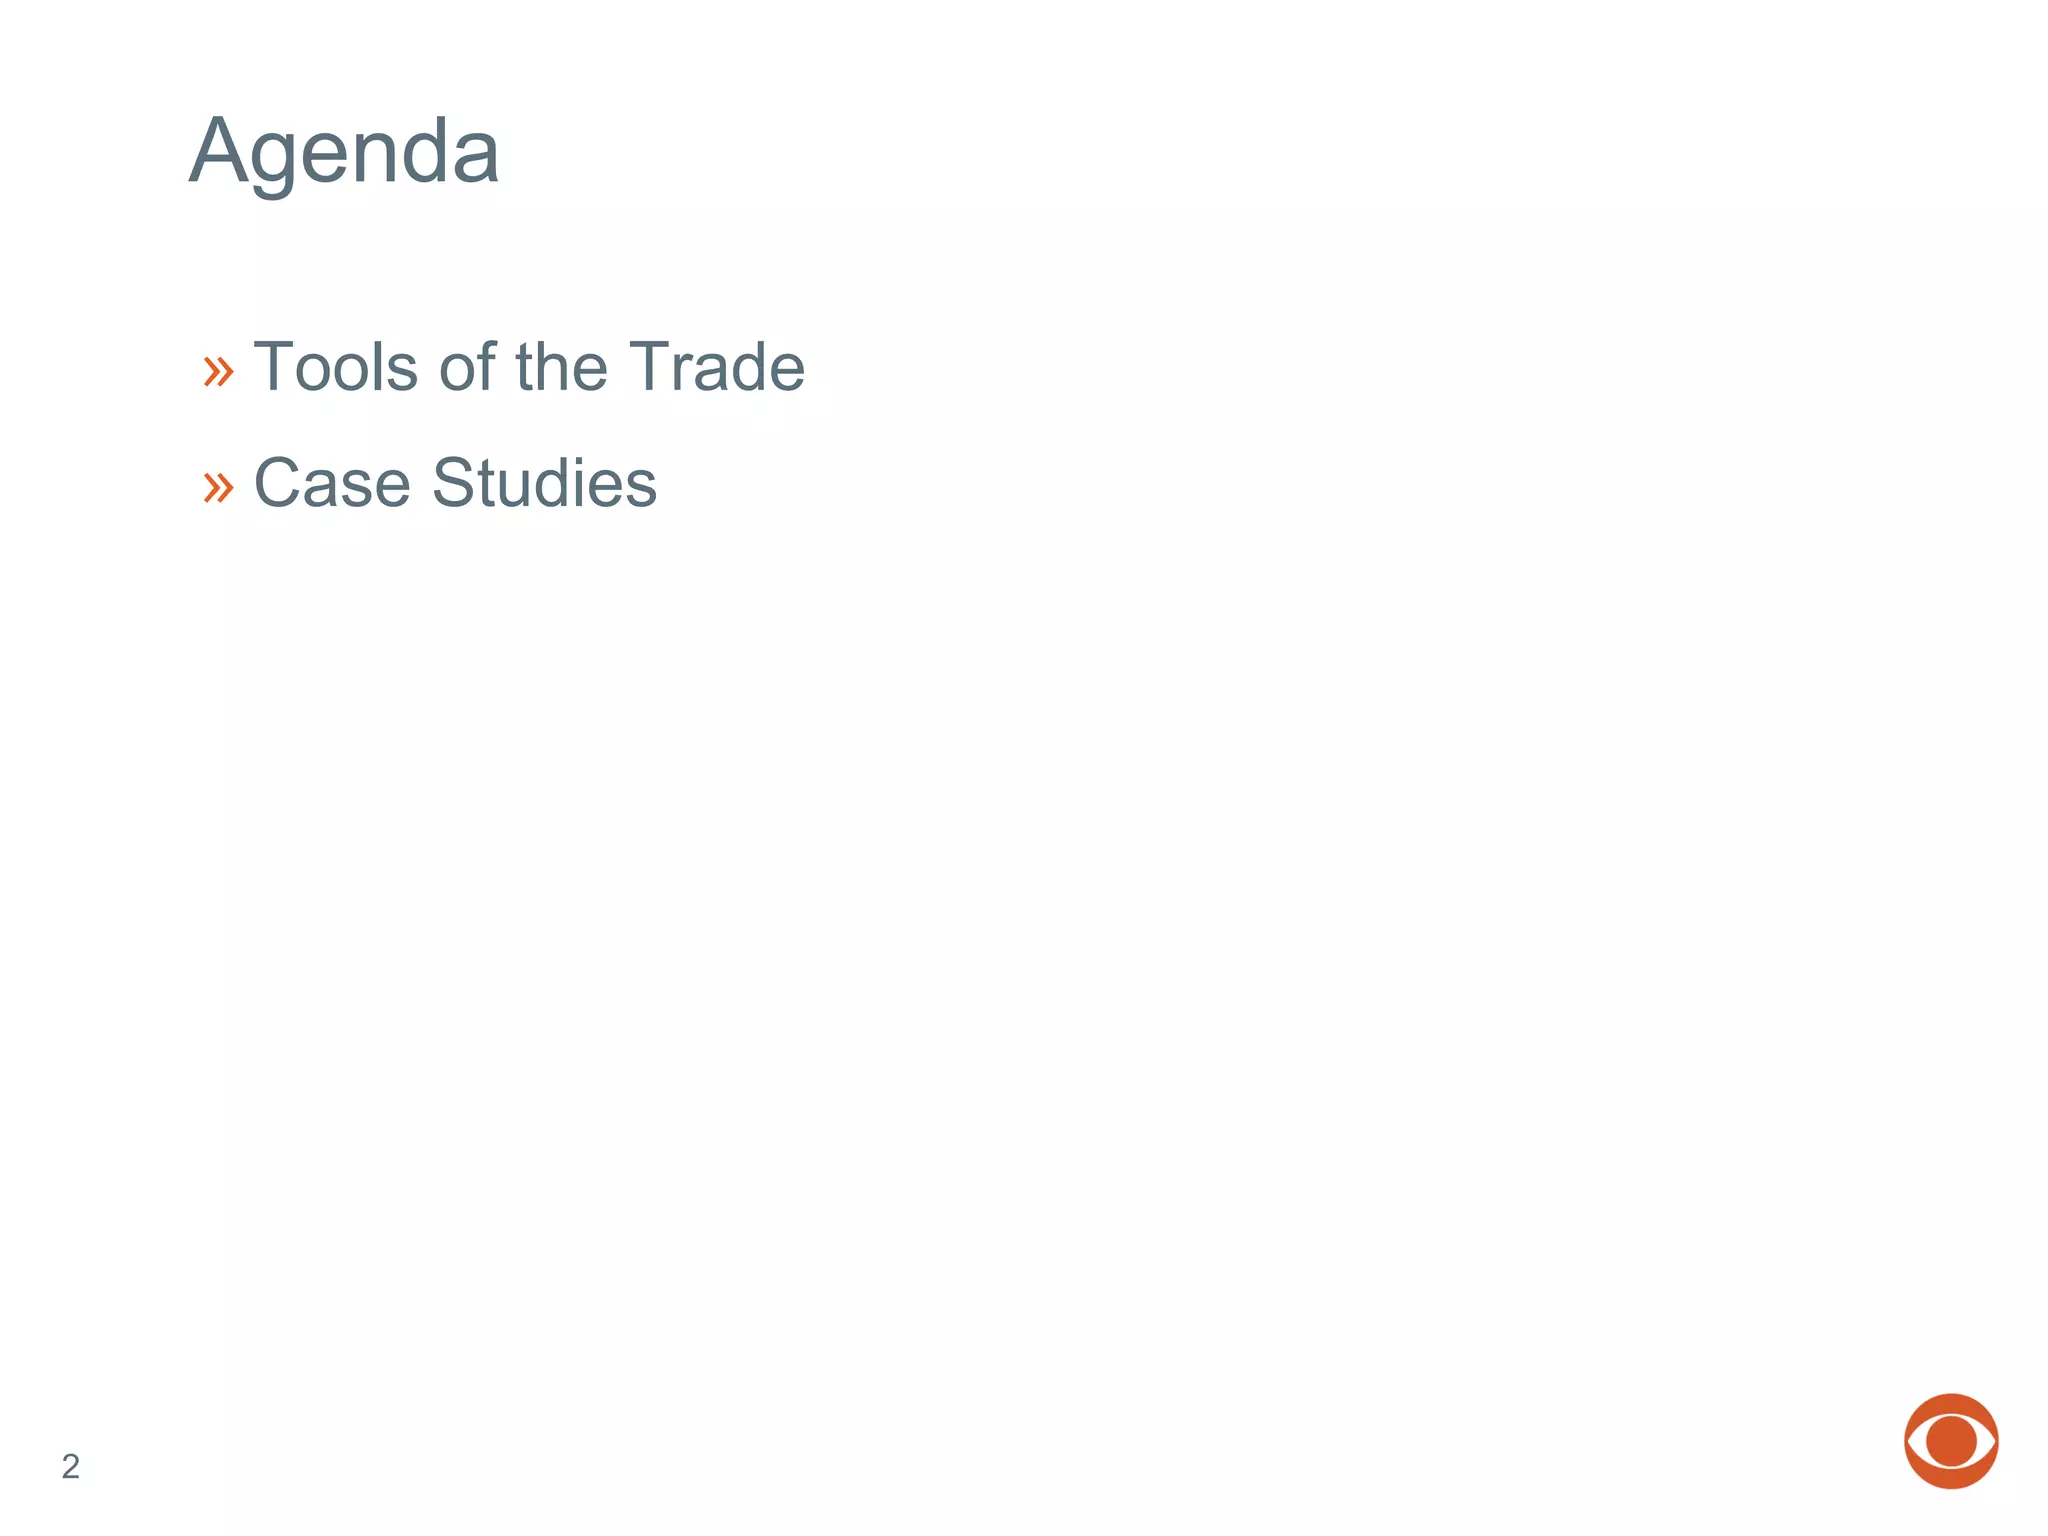
Task: Click the word Case in second bullet
Action: click(x=332, y=482)
